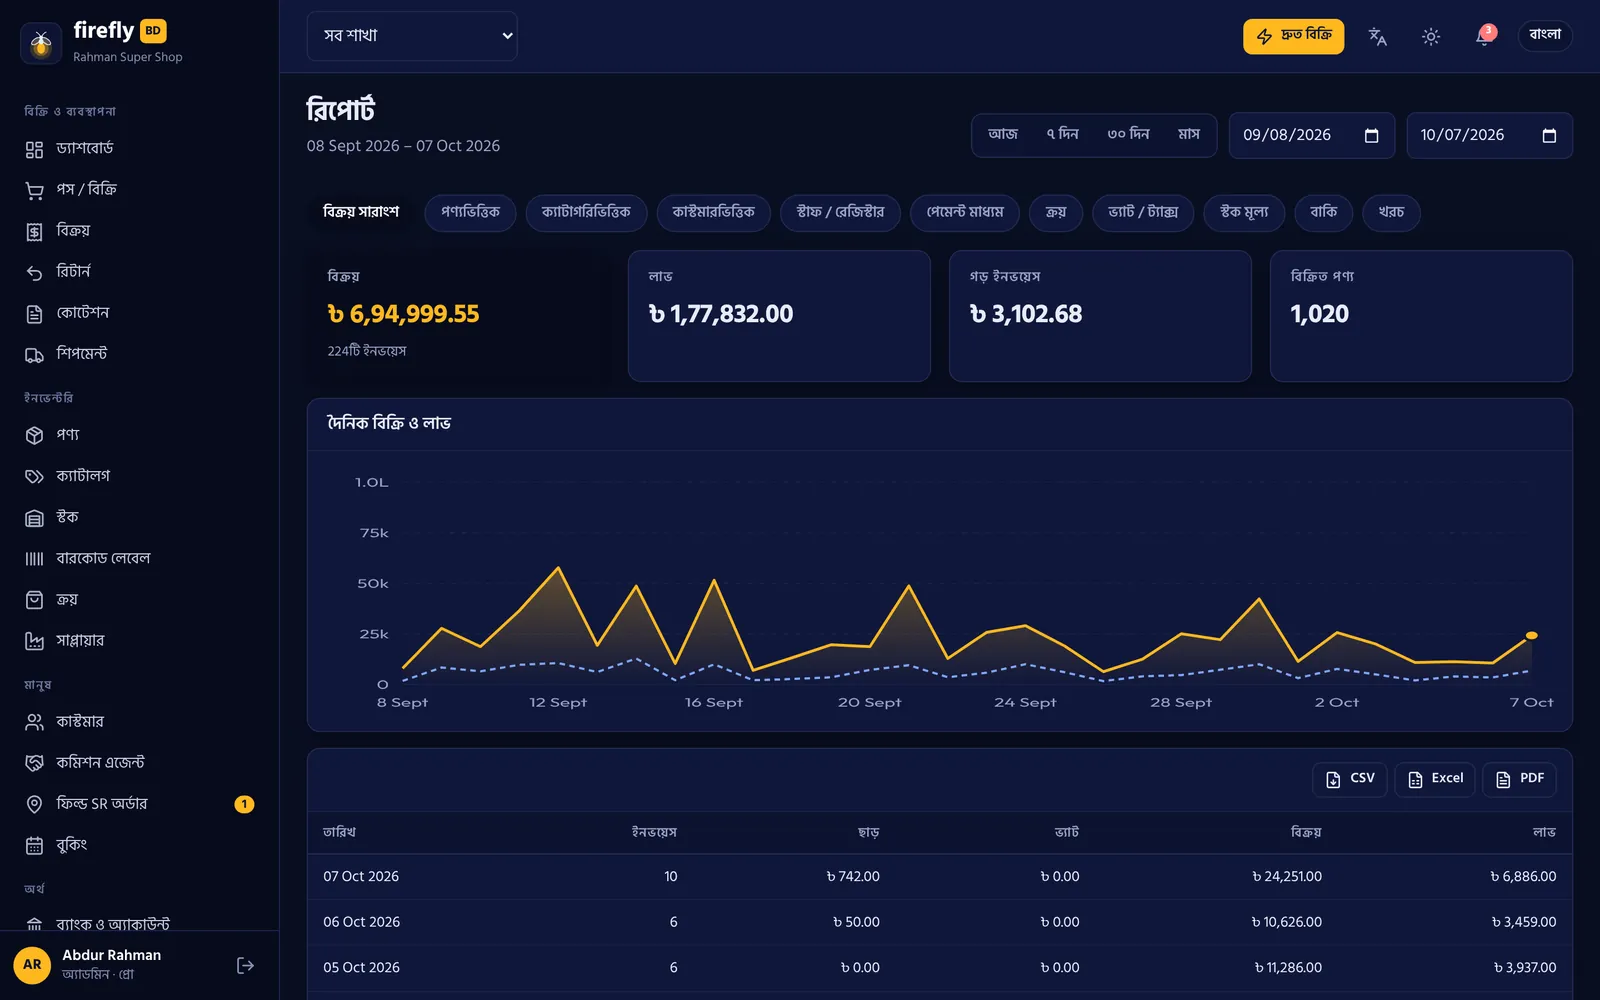Screen dimensions: 1600x1000
Task: Expand the সব শাখা branch dropdown
Action: (x=412, y=36)
